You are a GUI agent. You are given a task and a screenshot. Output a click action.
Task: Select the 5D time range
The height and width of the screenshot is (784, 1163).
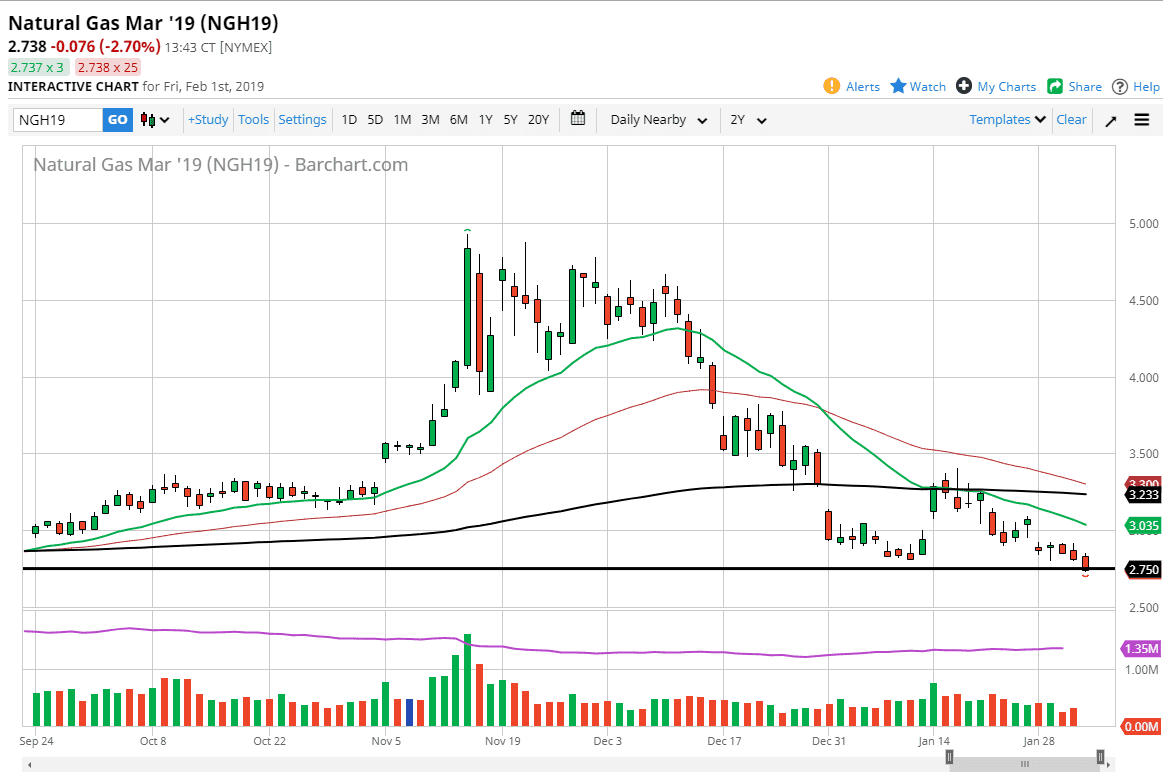click(375, 119)
